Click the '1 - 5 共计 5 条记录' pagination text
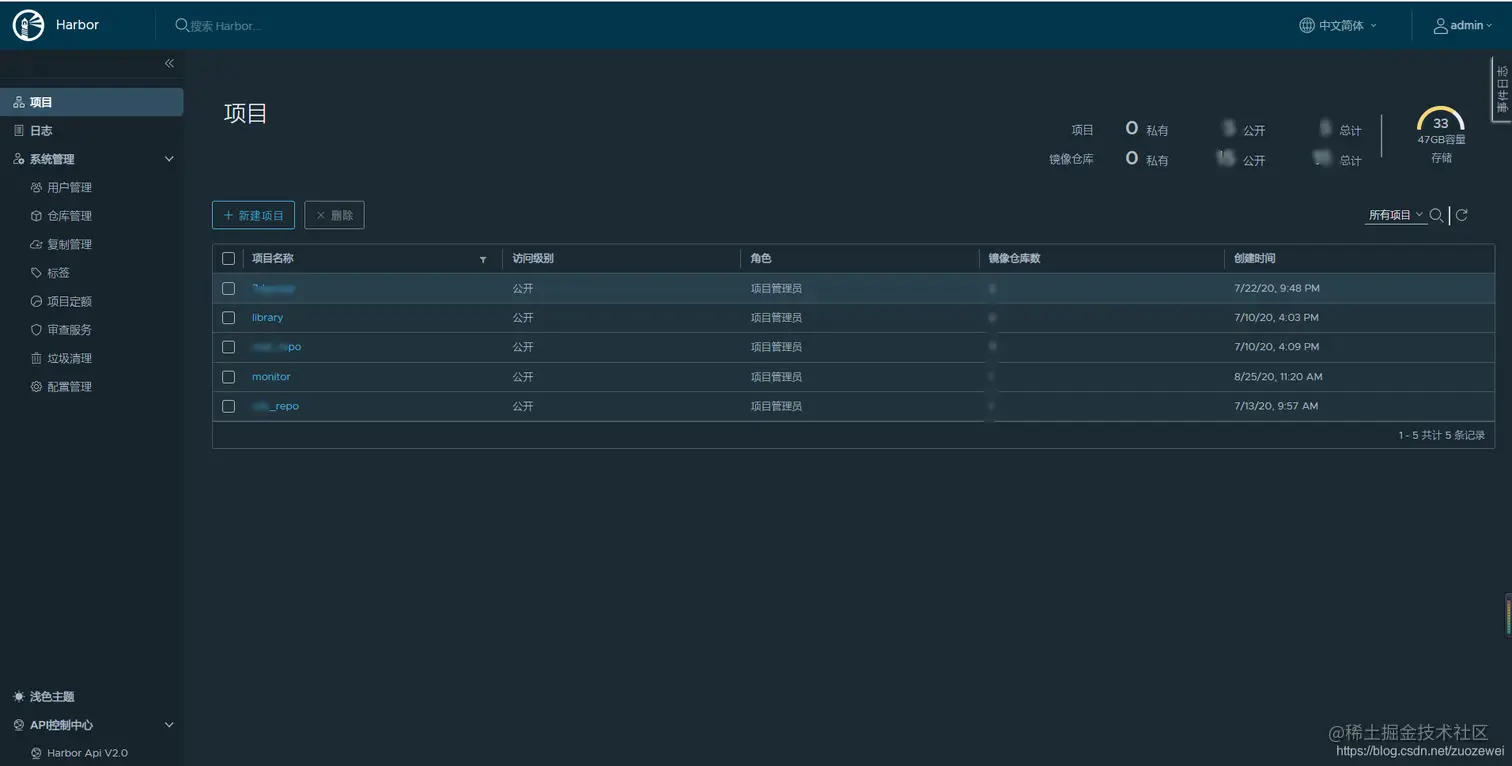This screenshot has width=1512, height=766. 1441,435
